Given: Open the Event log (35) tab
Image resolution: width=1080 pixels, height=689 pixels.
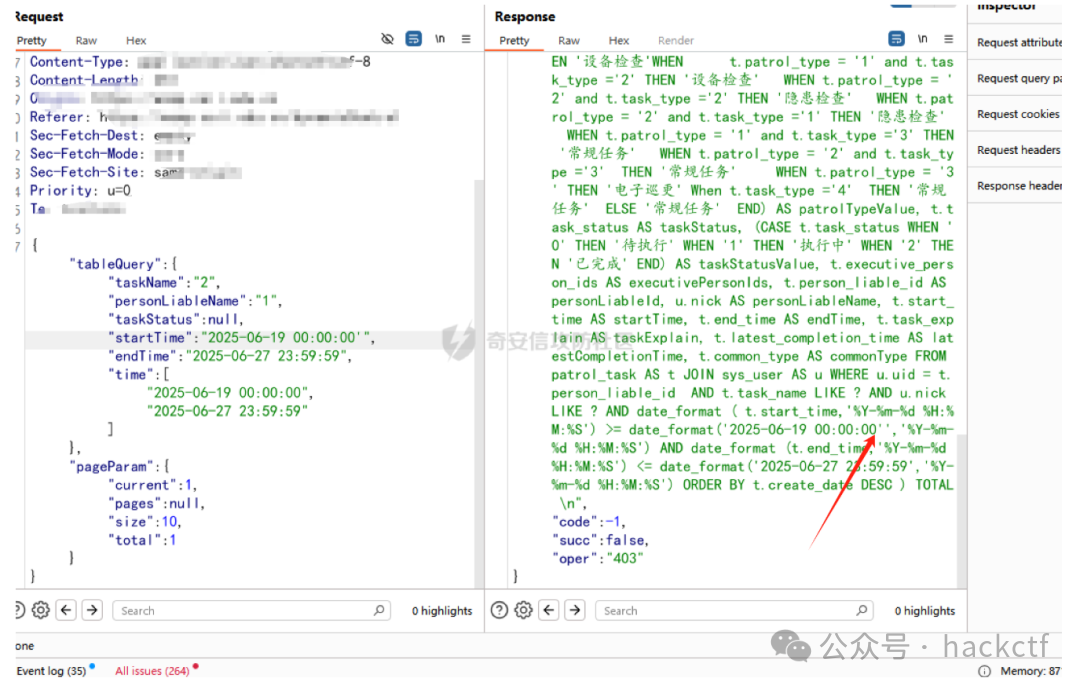Looking at the screenshot, I should tap(51, 670).
